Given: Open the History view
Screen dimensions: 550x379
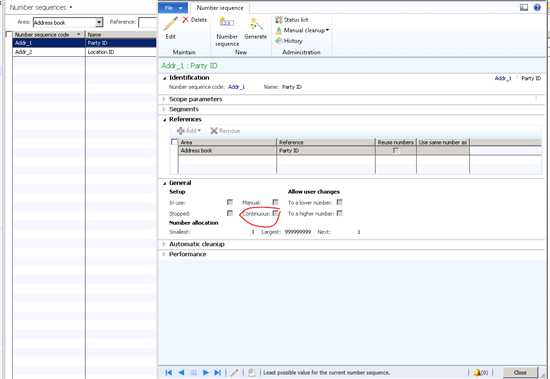Looking at the screenshot, I should (x=289, y=41).
